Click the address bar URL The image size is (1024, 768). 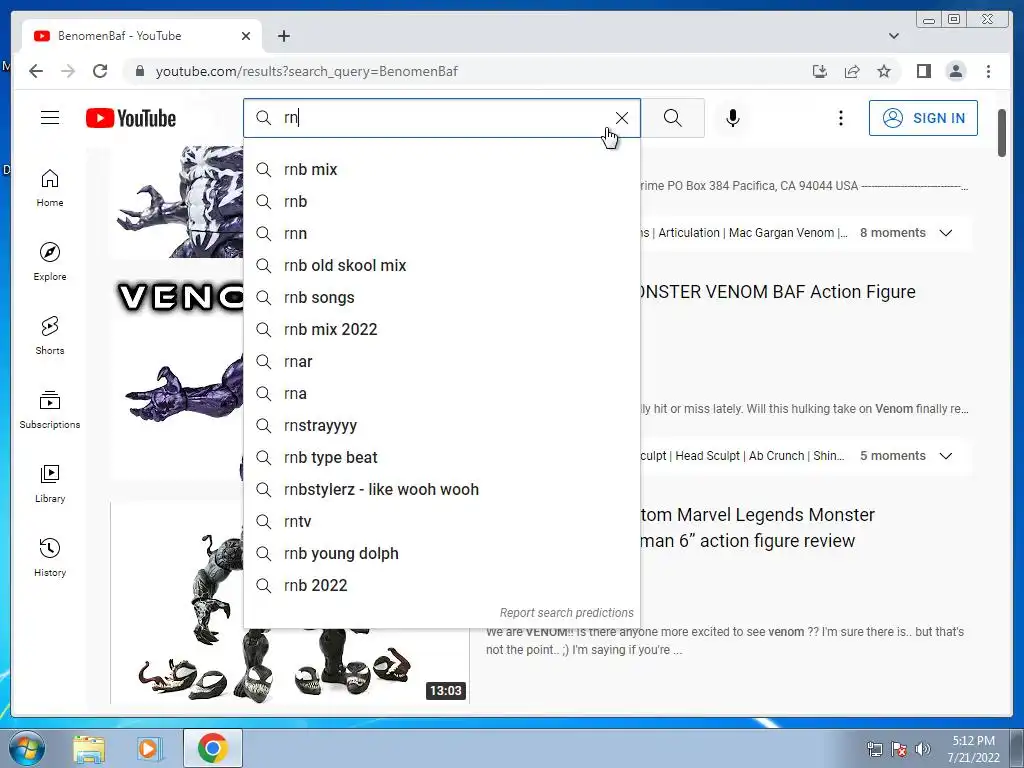click(x=307, y=71)
